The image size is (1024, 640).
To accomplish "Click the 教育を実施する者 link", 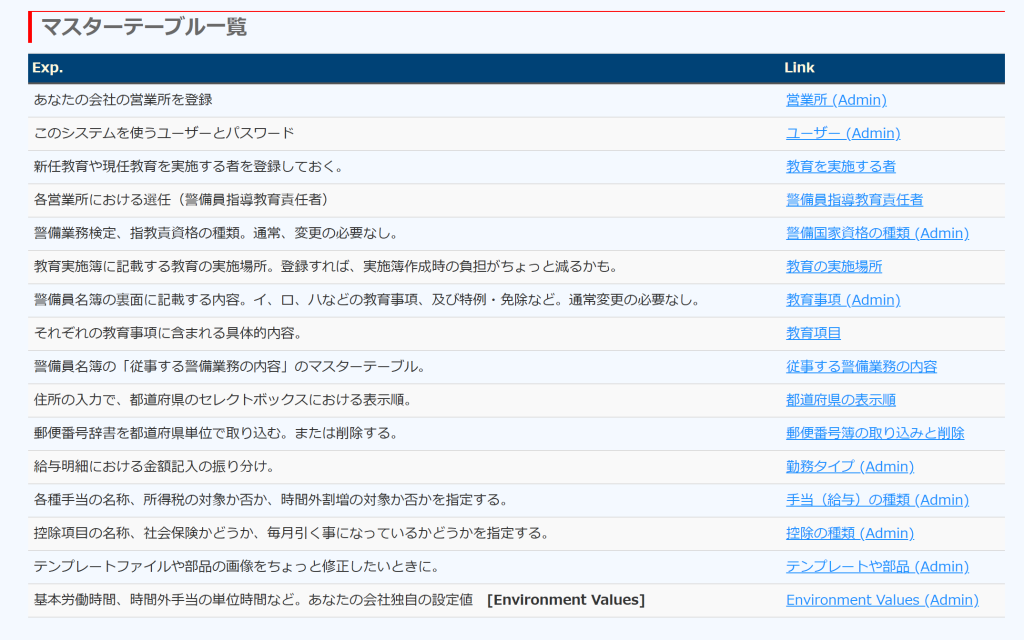I will pyautogui.click(x=840, y=166).
